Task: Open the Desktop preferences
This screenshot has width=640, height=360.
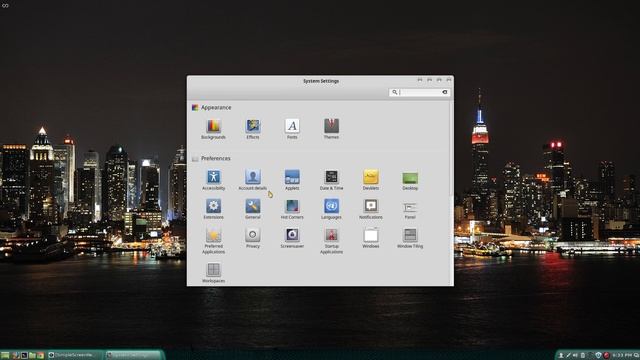Action: tap(410, 180)
